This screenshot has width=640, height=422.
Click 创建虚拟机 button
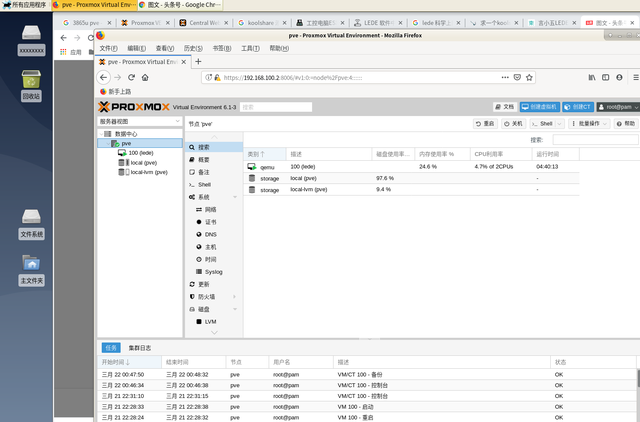pyautogui.click(x=540, y=107)
